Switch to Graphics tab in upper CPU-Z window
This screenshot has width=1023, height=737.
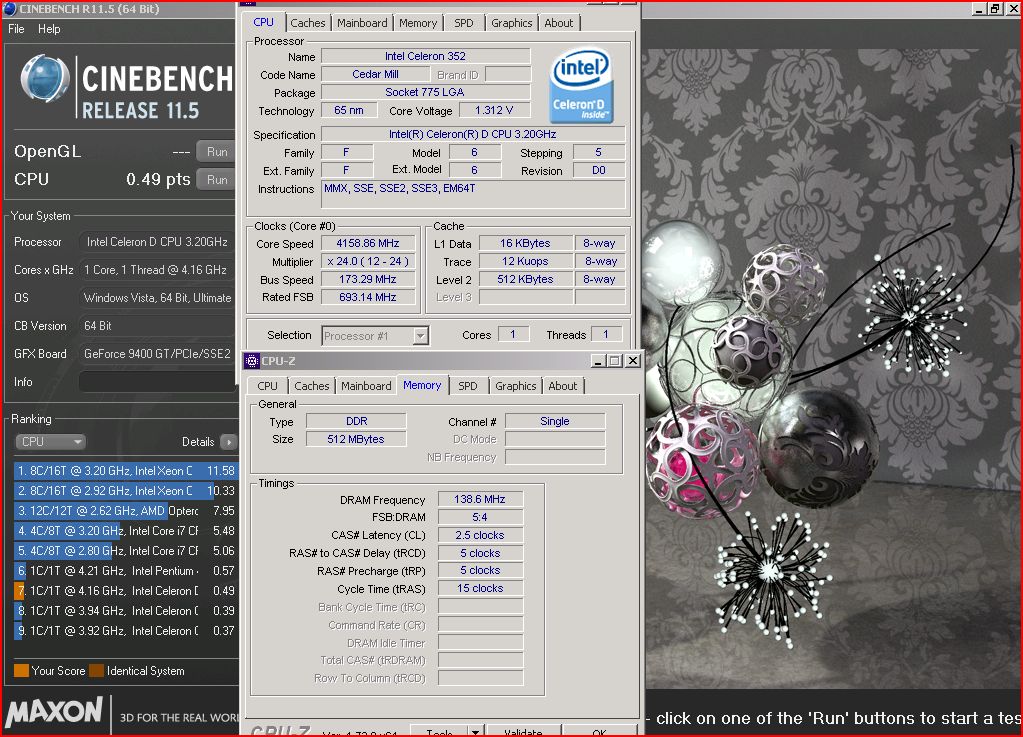512,23
